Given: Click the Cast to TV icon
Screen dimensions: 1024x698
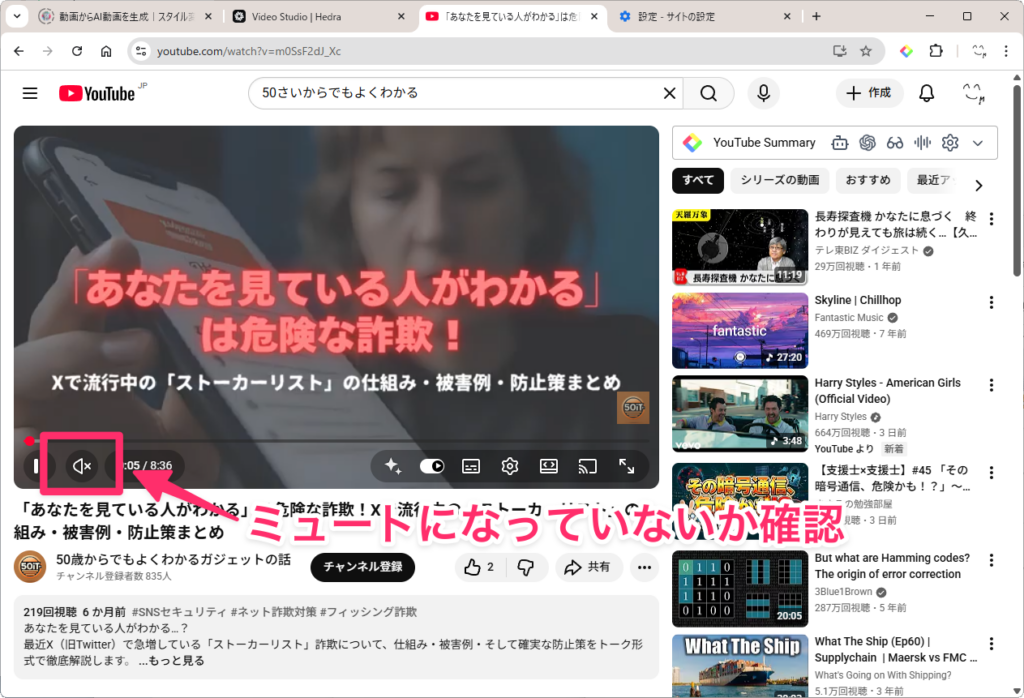Looking at the screenshot, I should click(588, 466).
